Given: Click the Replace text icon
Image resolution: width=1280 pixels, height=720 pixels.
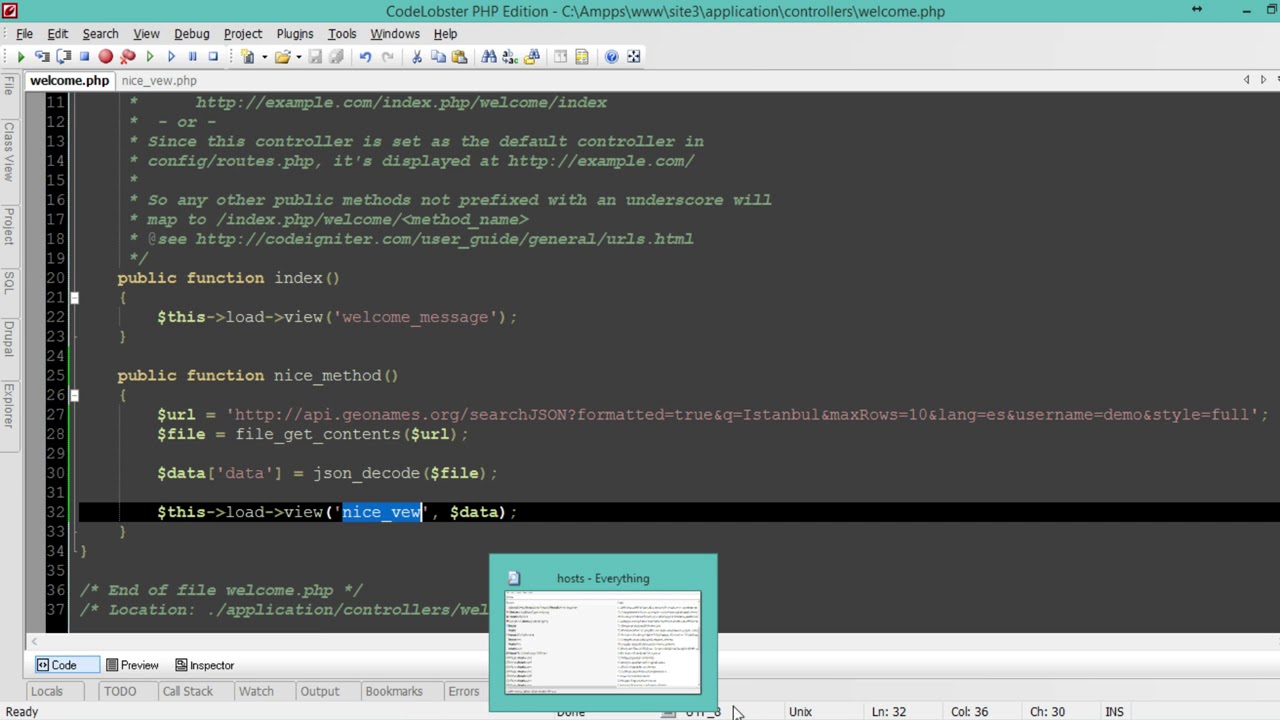Looking at the screenshot, I should [510, 57].
